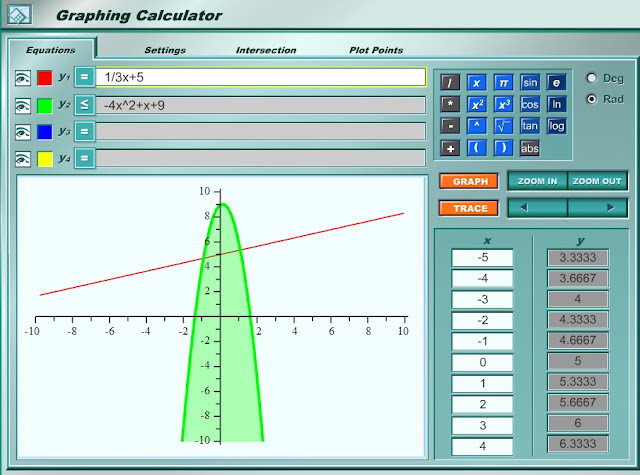
Task: Change the y3 equals sign selector
Action: click(x=85, y=131)
